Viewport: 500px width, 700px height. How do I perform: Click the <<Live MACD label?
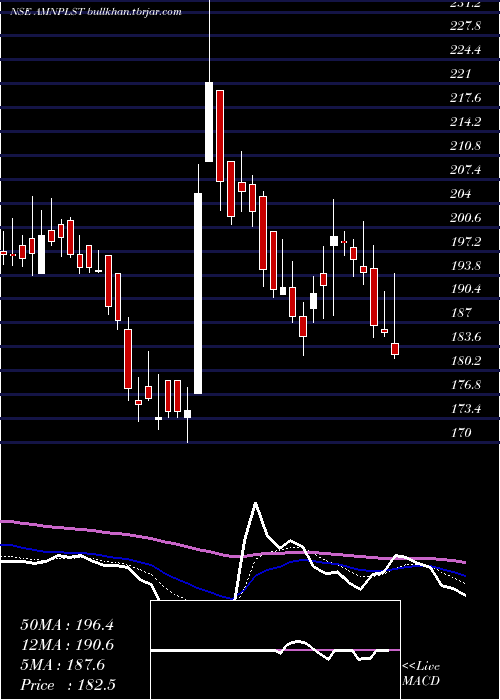click(x=421, y=674)
